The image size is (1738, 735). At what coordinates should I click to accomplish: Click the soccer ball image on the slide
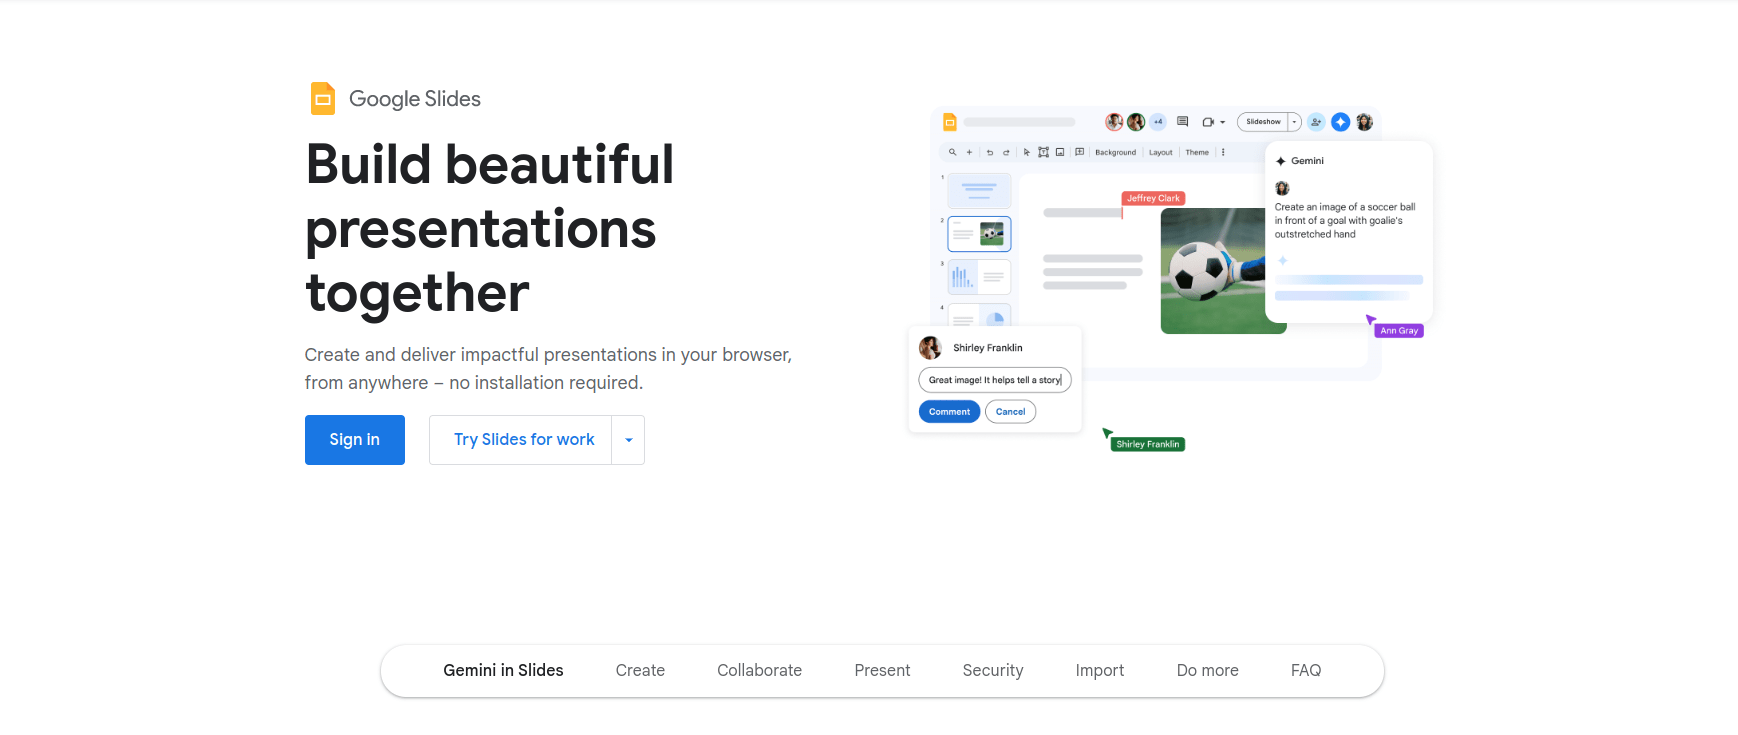1213,271
